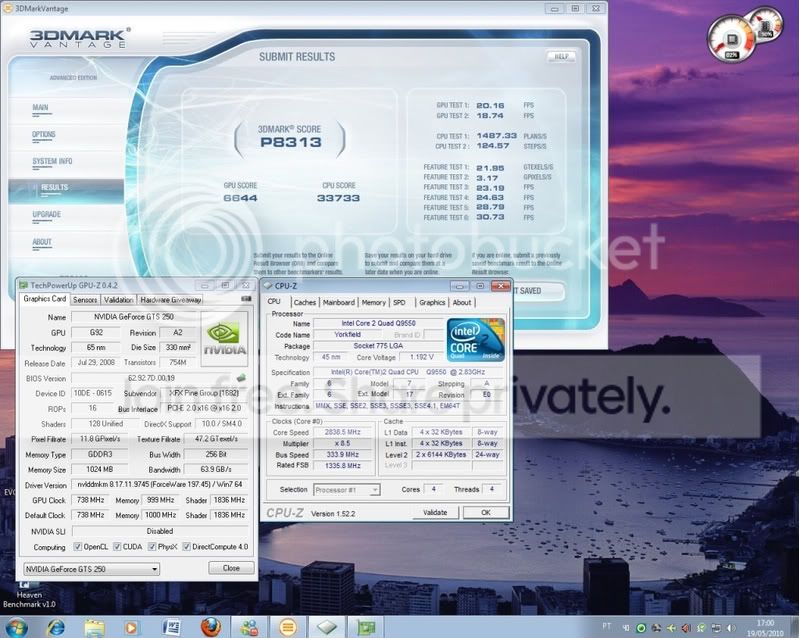Screen dimensions: 799x638
Task: Click the camera screenshot icon in GPU-Z
Action: point(246,299)
